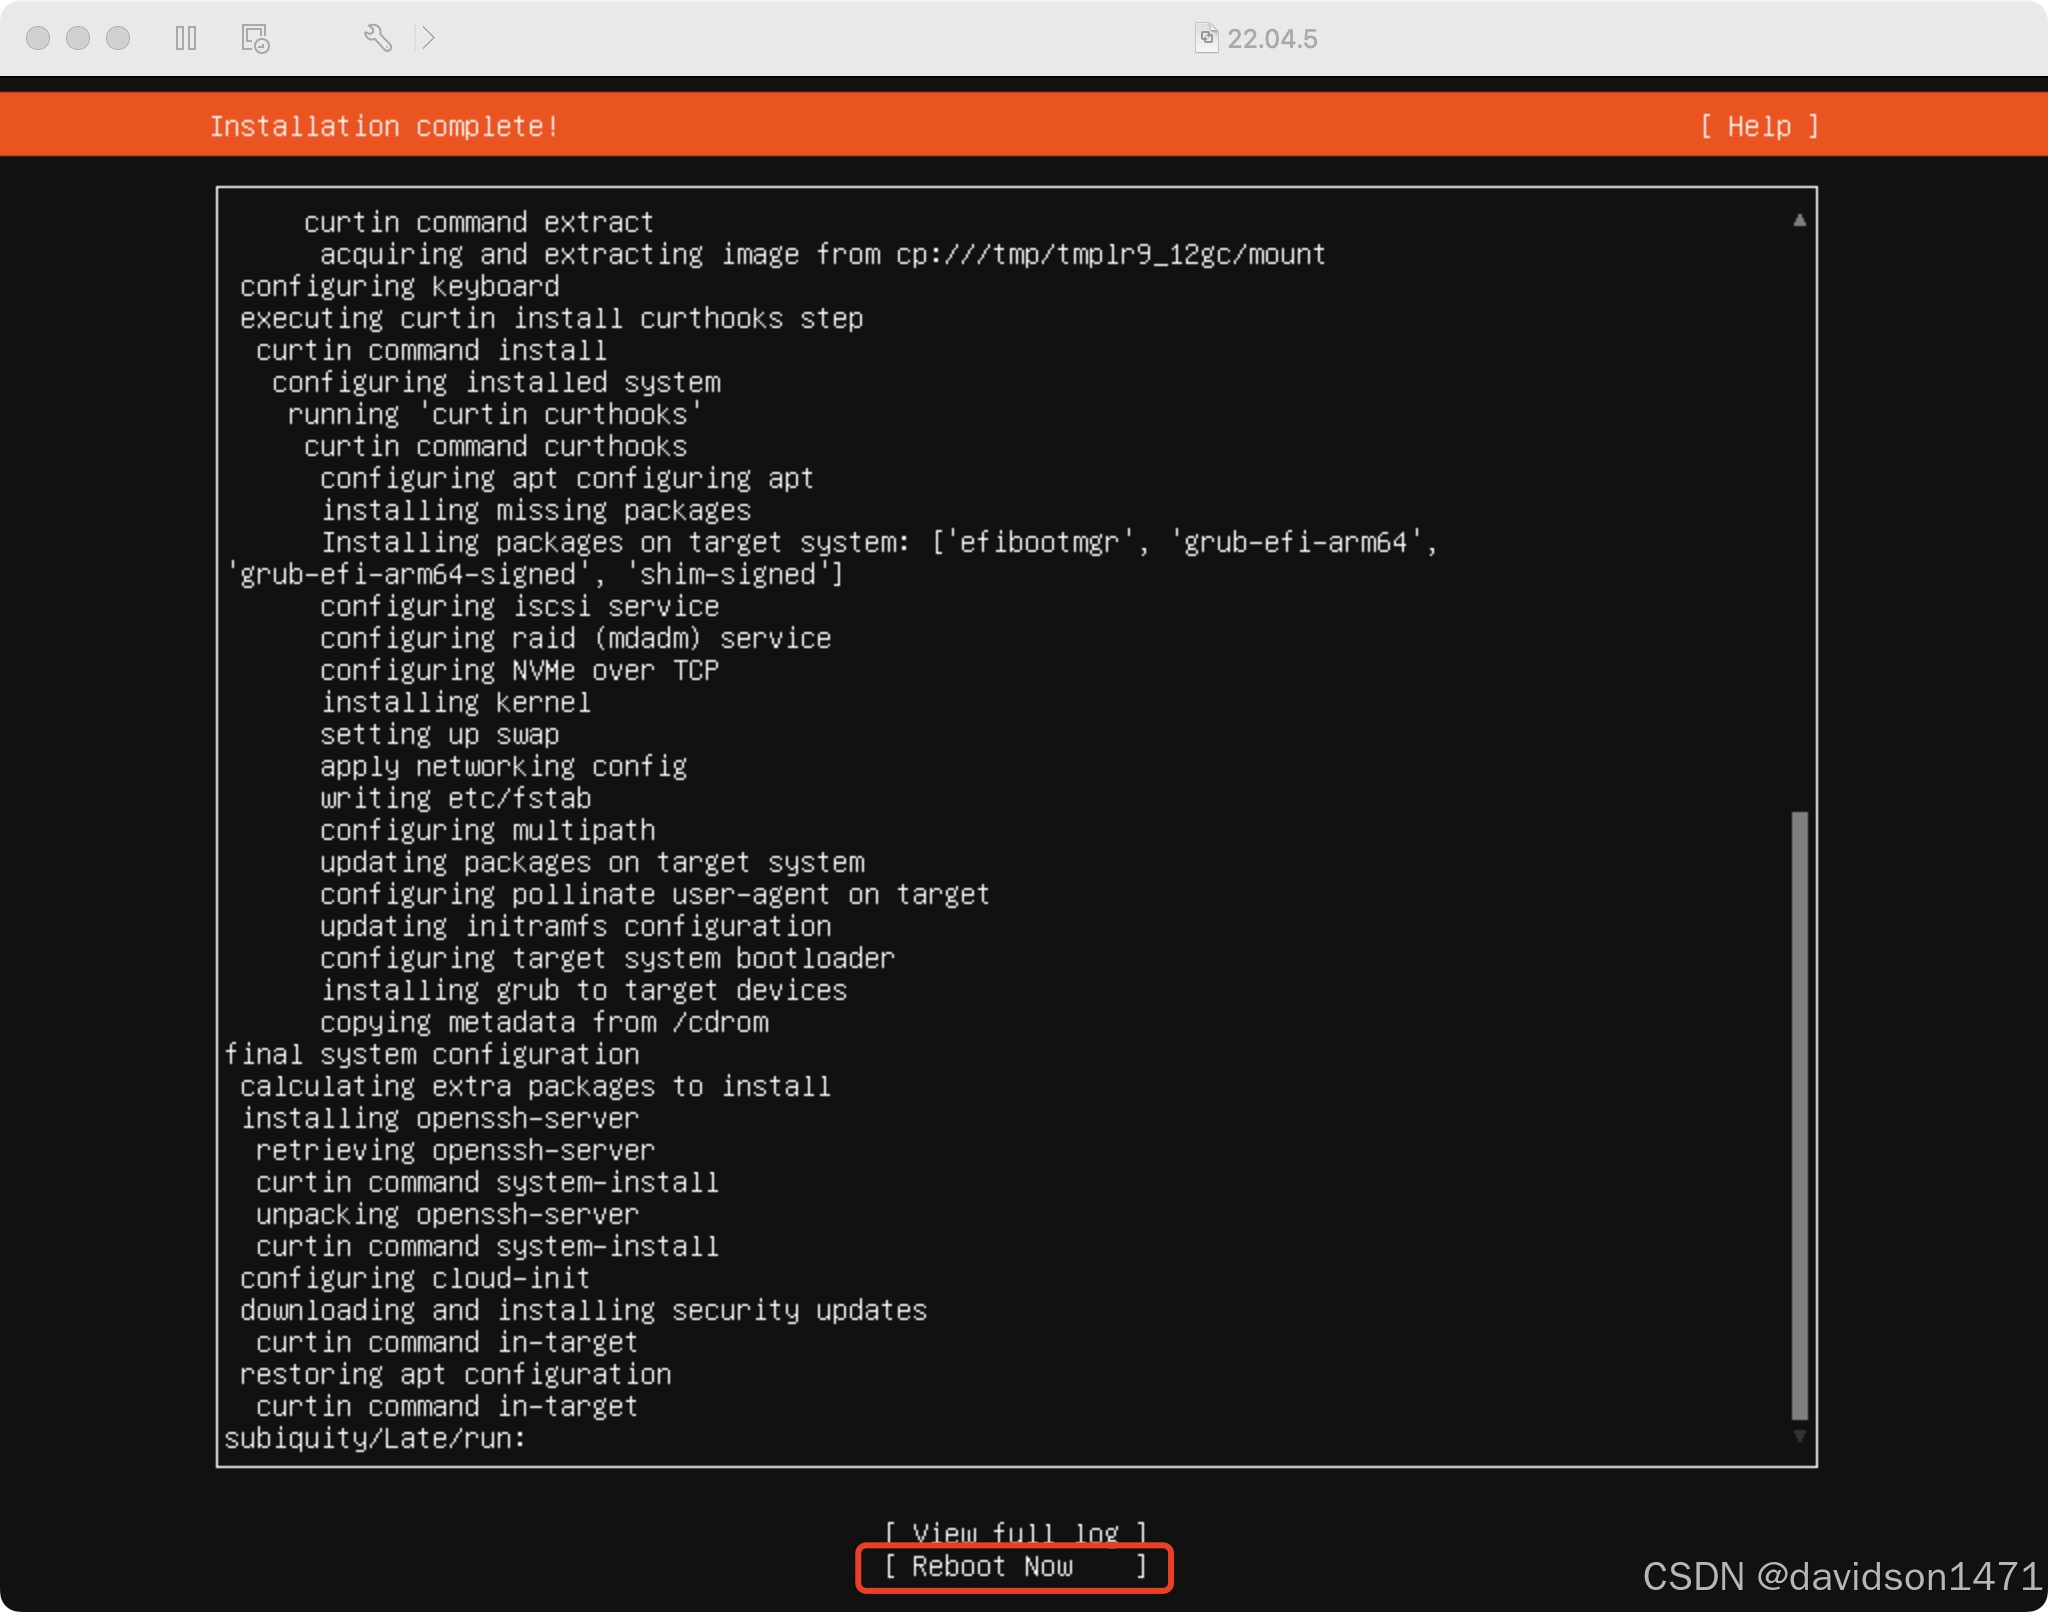Click the installing kernel log entry
2048x1612 pixels.
[x=455, y=702]
